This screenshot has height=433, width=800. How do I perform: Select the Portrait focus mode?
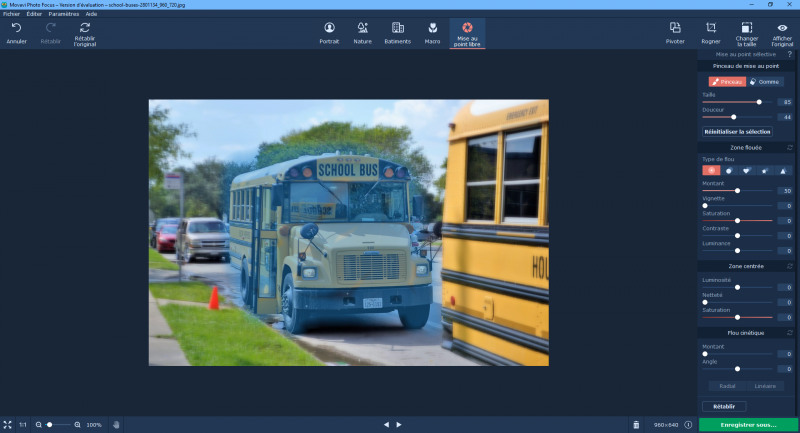[x=329, y=32]
